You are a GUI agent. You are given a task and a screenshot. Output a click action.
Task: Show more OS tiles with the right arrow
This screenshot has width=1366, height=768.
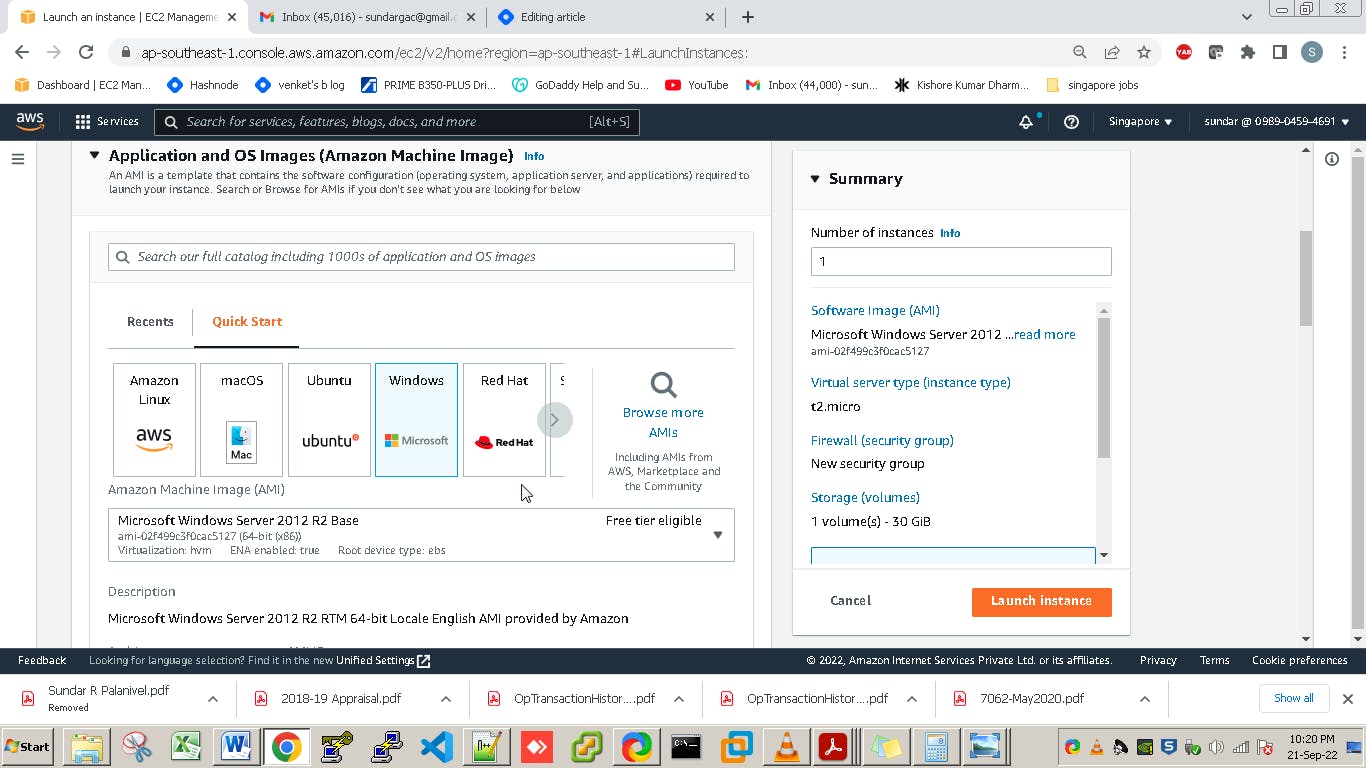pyautogui.click(x=554, y=420)
